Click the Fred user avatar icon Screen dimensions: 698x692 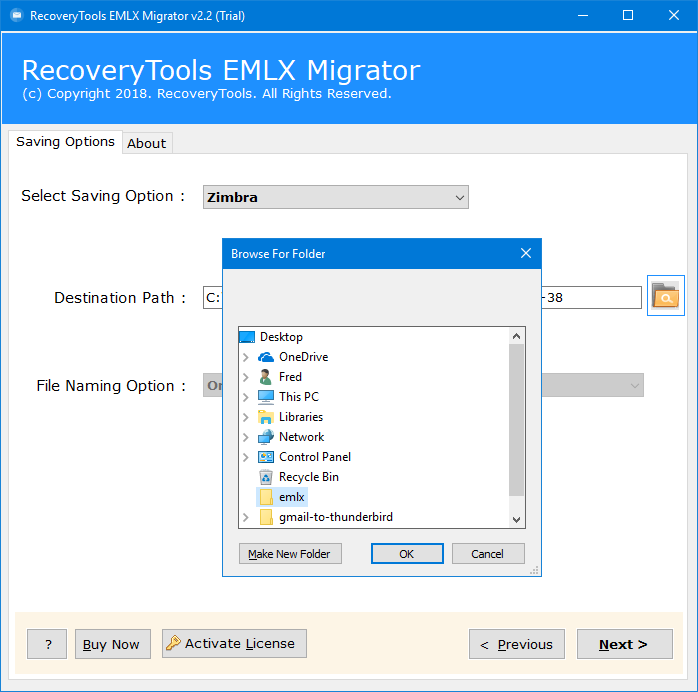click(266, 377)
